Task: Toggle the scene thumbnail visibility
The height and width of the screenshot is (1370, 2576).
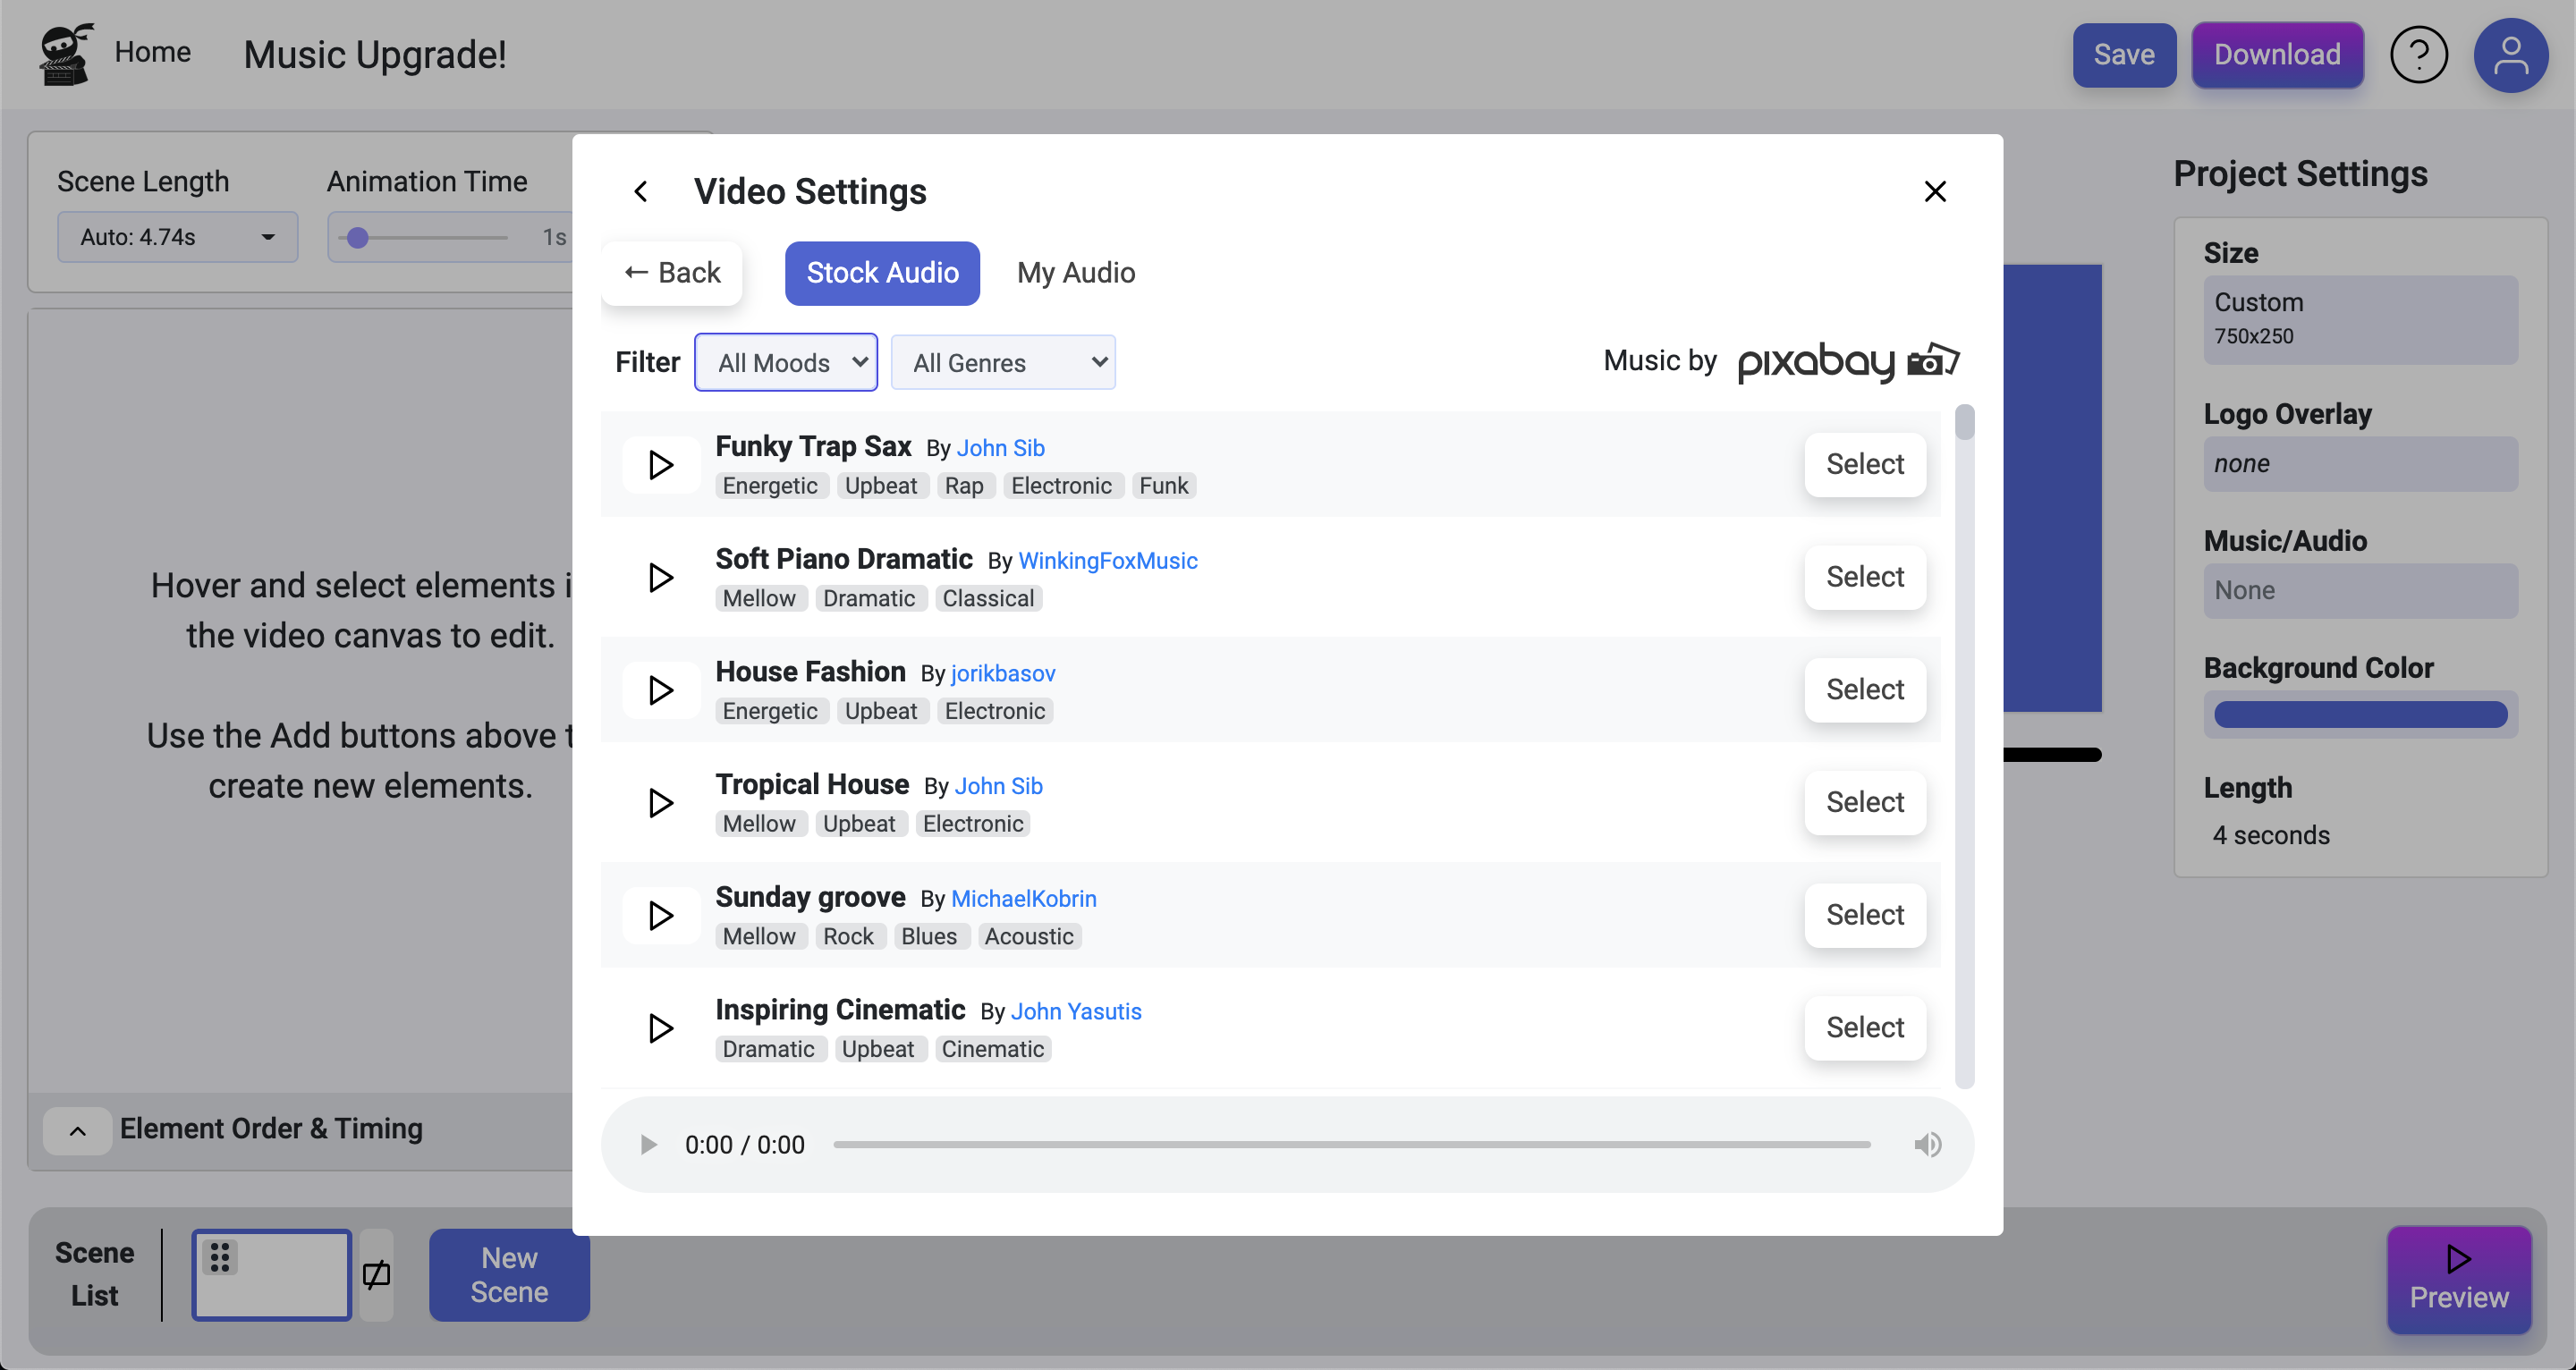Action: click(x=378, y=1273)
